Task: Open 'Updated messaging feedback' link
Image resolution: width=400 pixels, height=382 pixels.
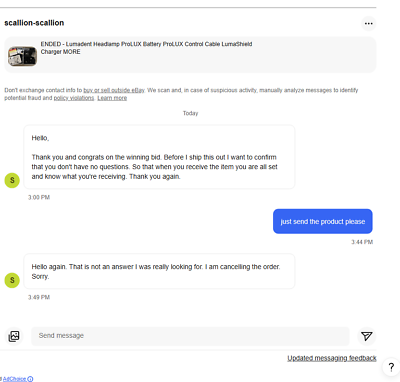Action: coord(332,358)
